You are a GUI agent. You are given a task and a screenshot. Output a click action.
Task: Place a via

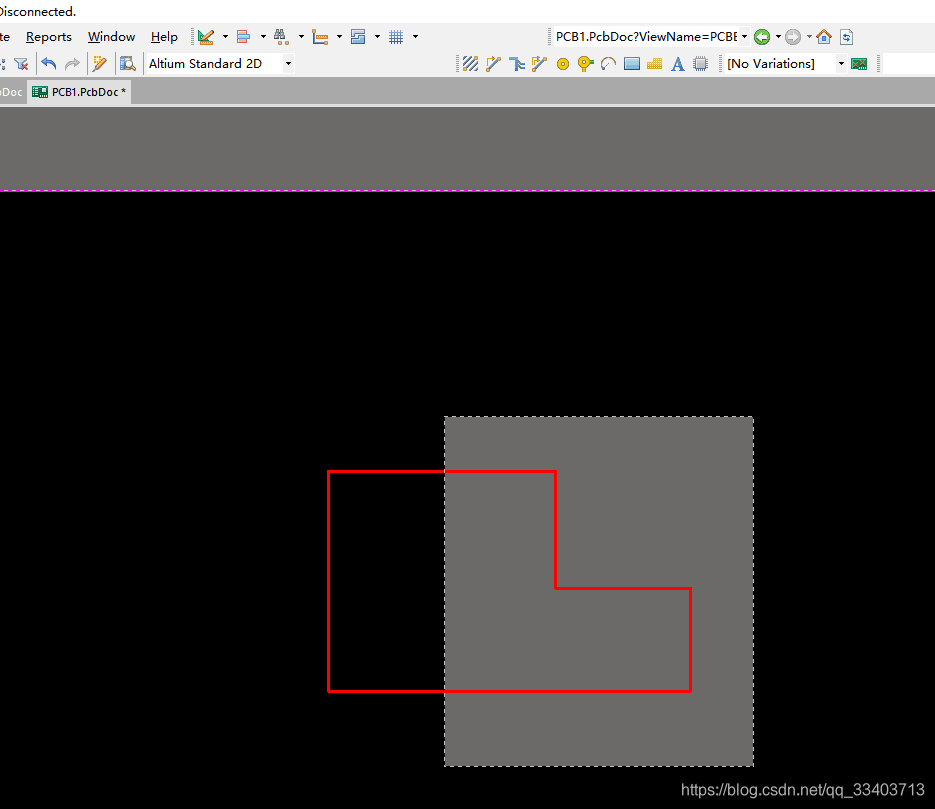point(586,64)
